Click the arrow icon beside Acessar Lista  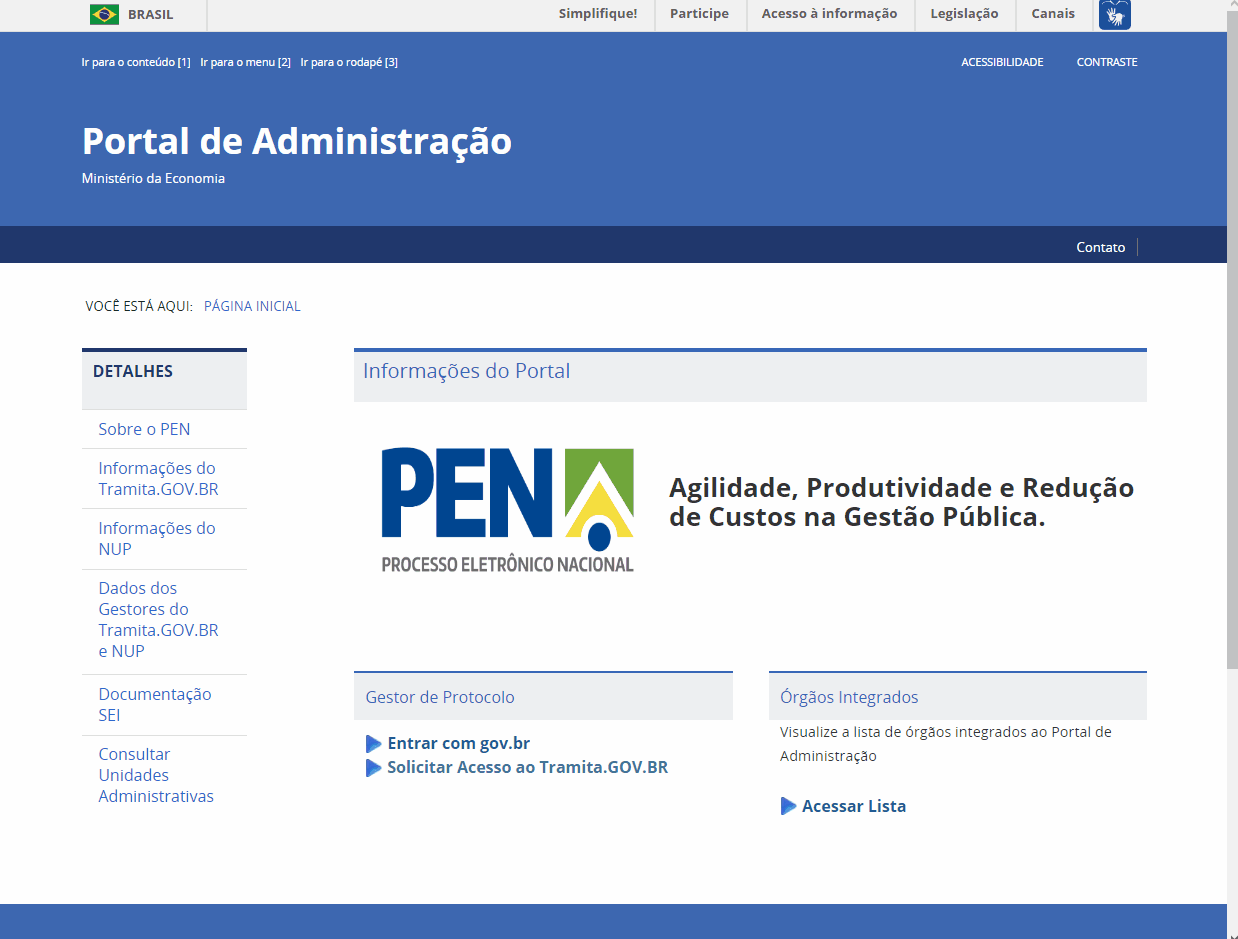coord(789,806)
